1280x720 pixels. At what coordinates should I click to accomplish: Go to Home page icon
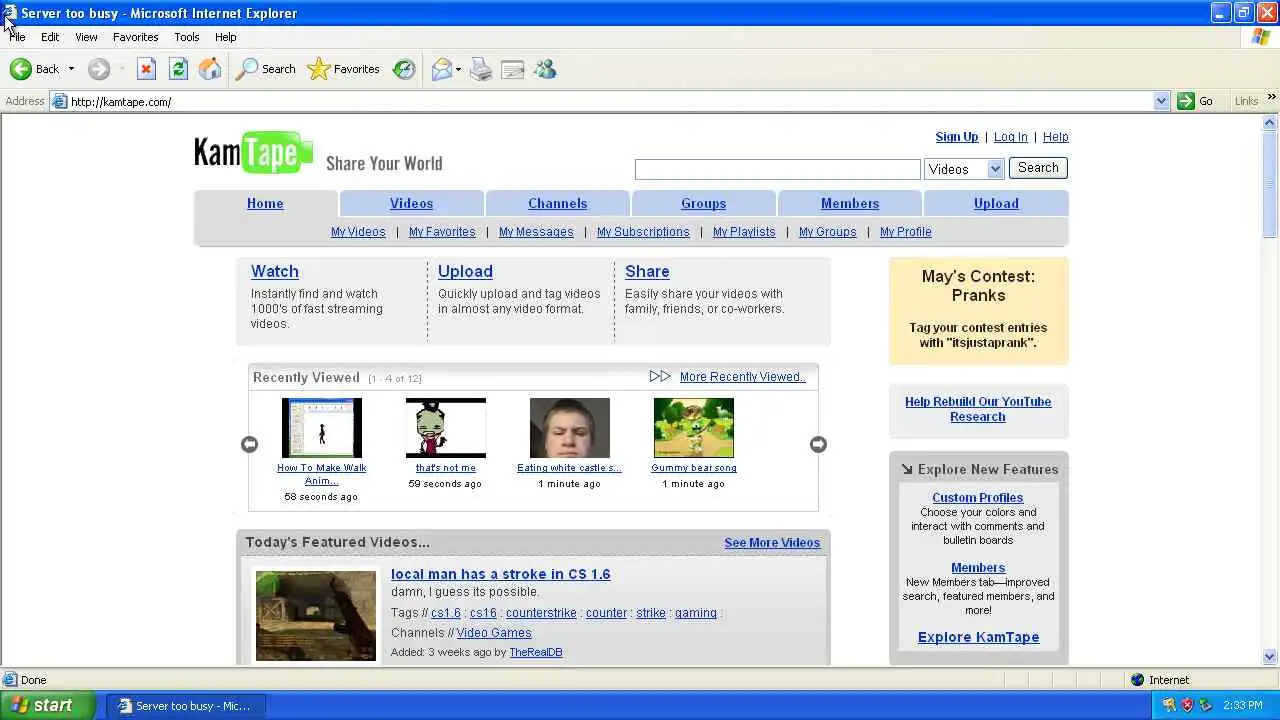(x=210, y=69)
